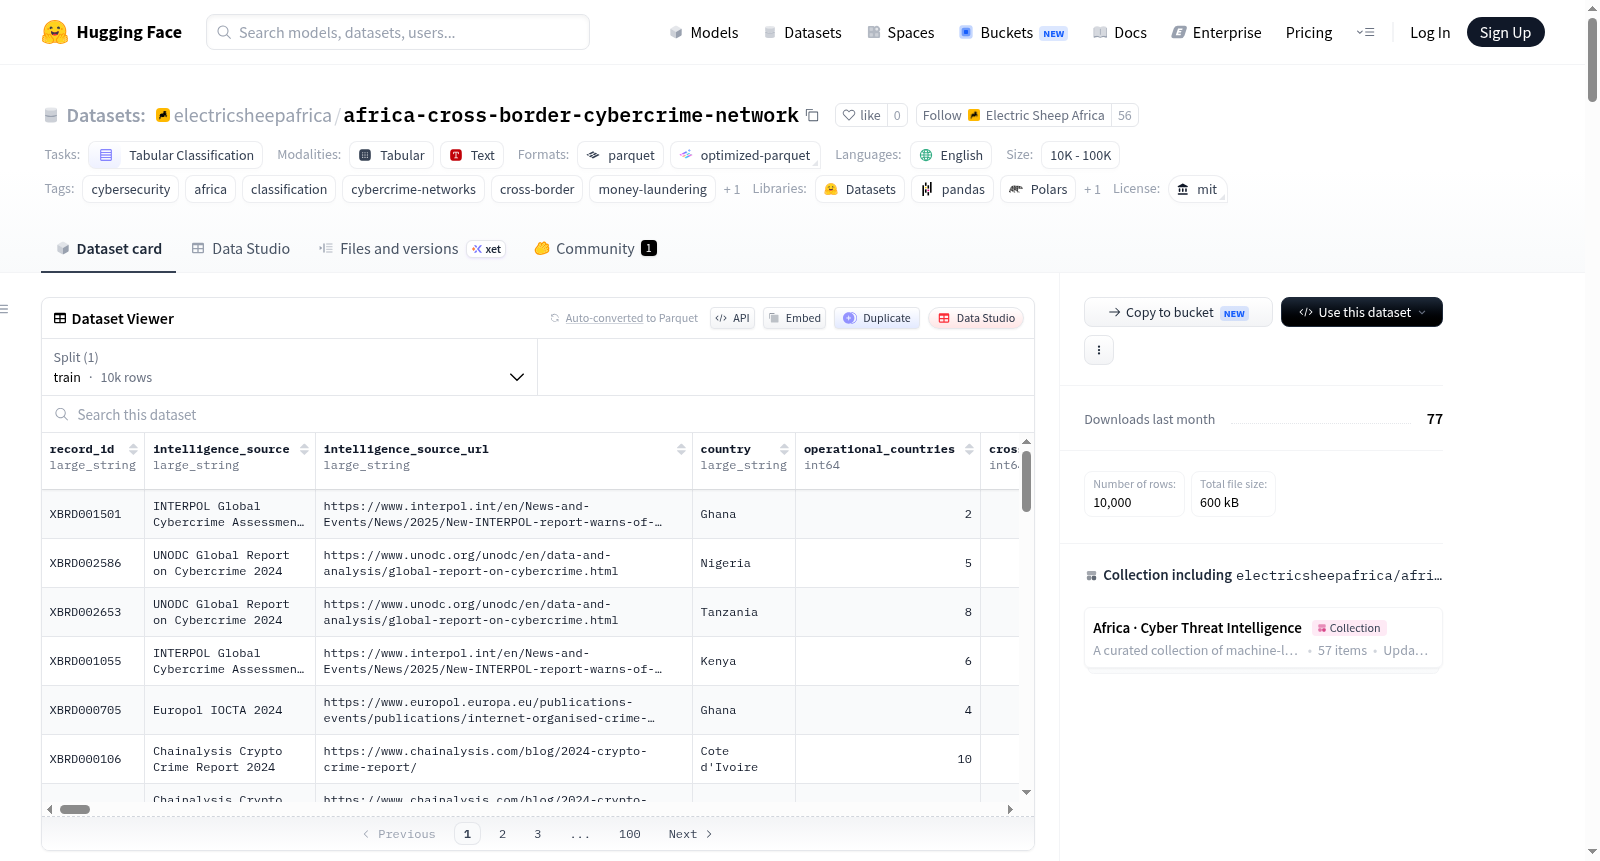Click the API button in Dataset Viewer
Viewport: 1600px width, 861px height.
tap(732, 318)
